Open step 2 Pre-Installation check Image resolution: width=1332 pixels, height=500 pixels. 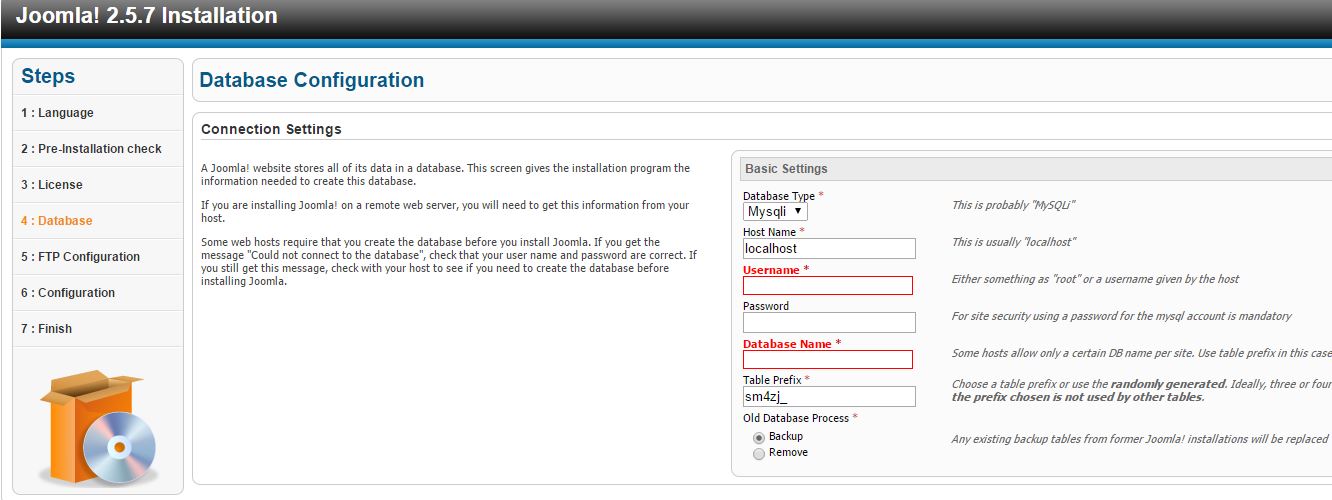point(91,149)
